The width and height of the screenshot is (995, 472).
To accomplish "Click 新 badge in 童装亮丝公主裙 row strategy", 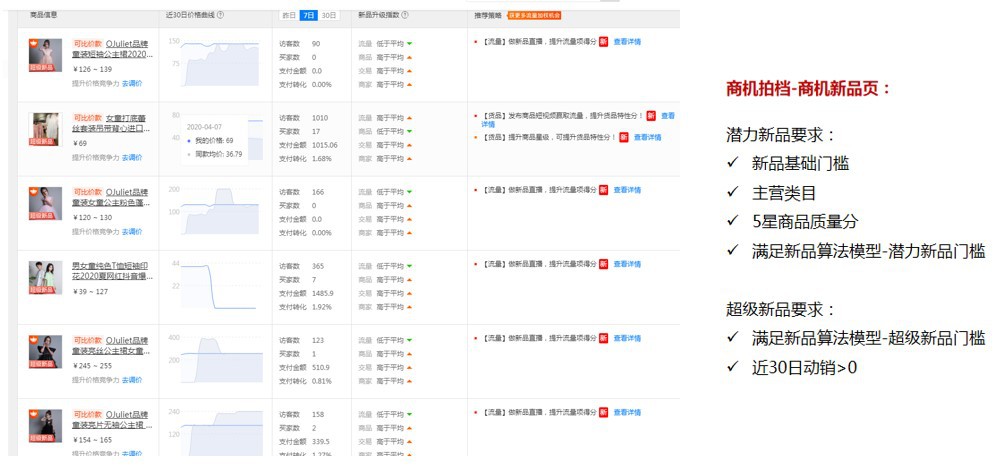I will point(603,338).
